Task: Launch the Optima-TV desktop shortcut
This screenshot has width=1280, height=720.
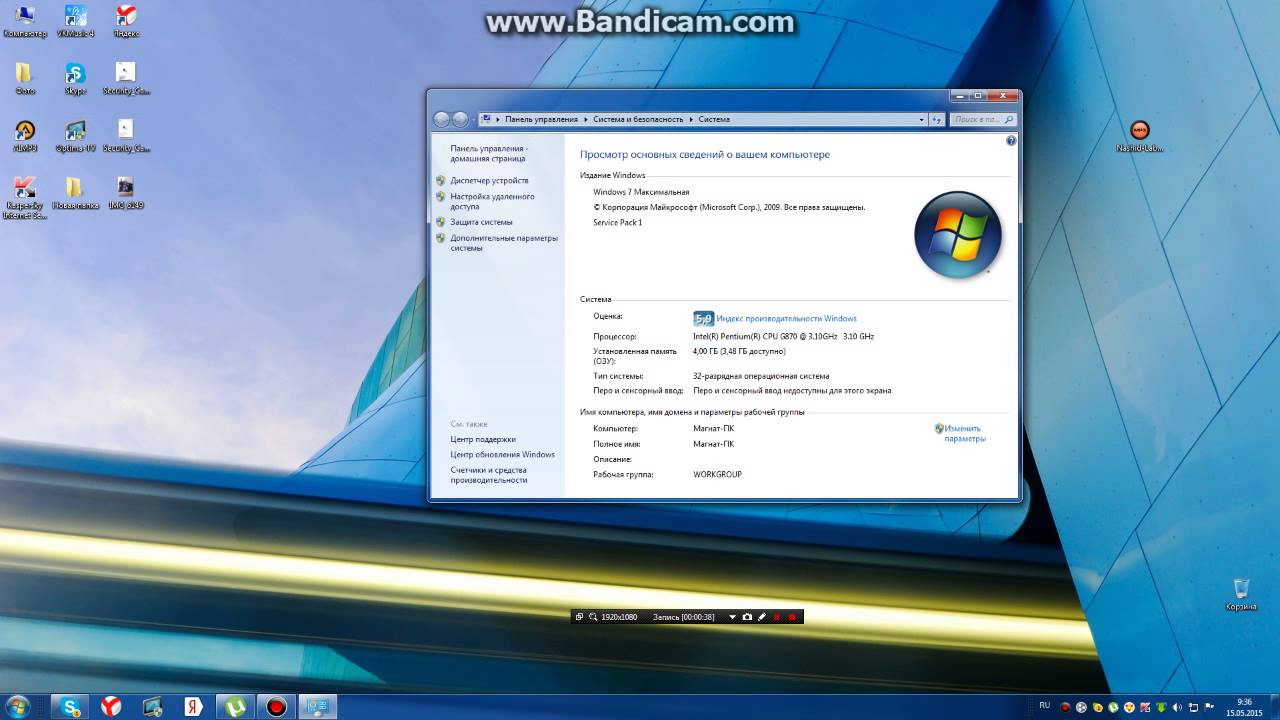Action: 75,136
